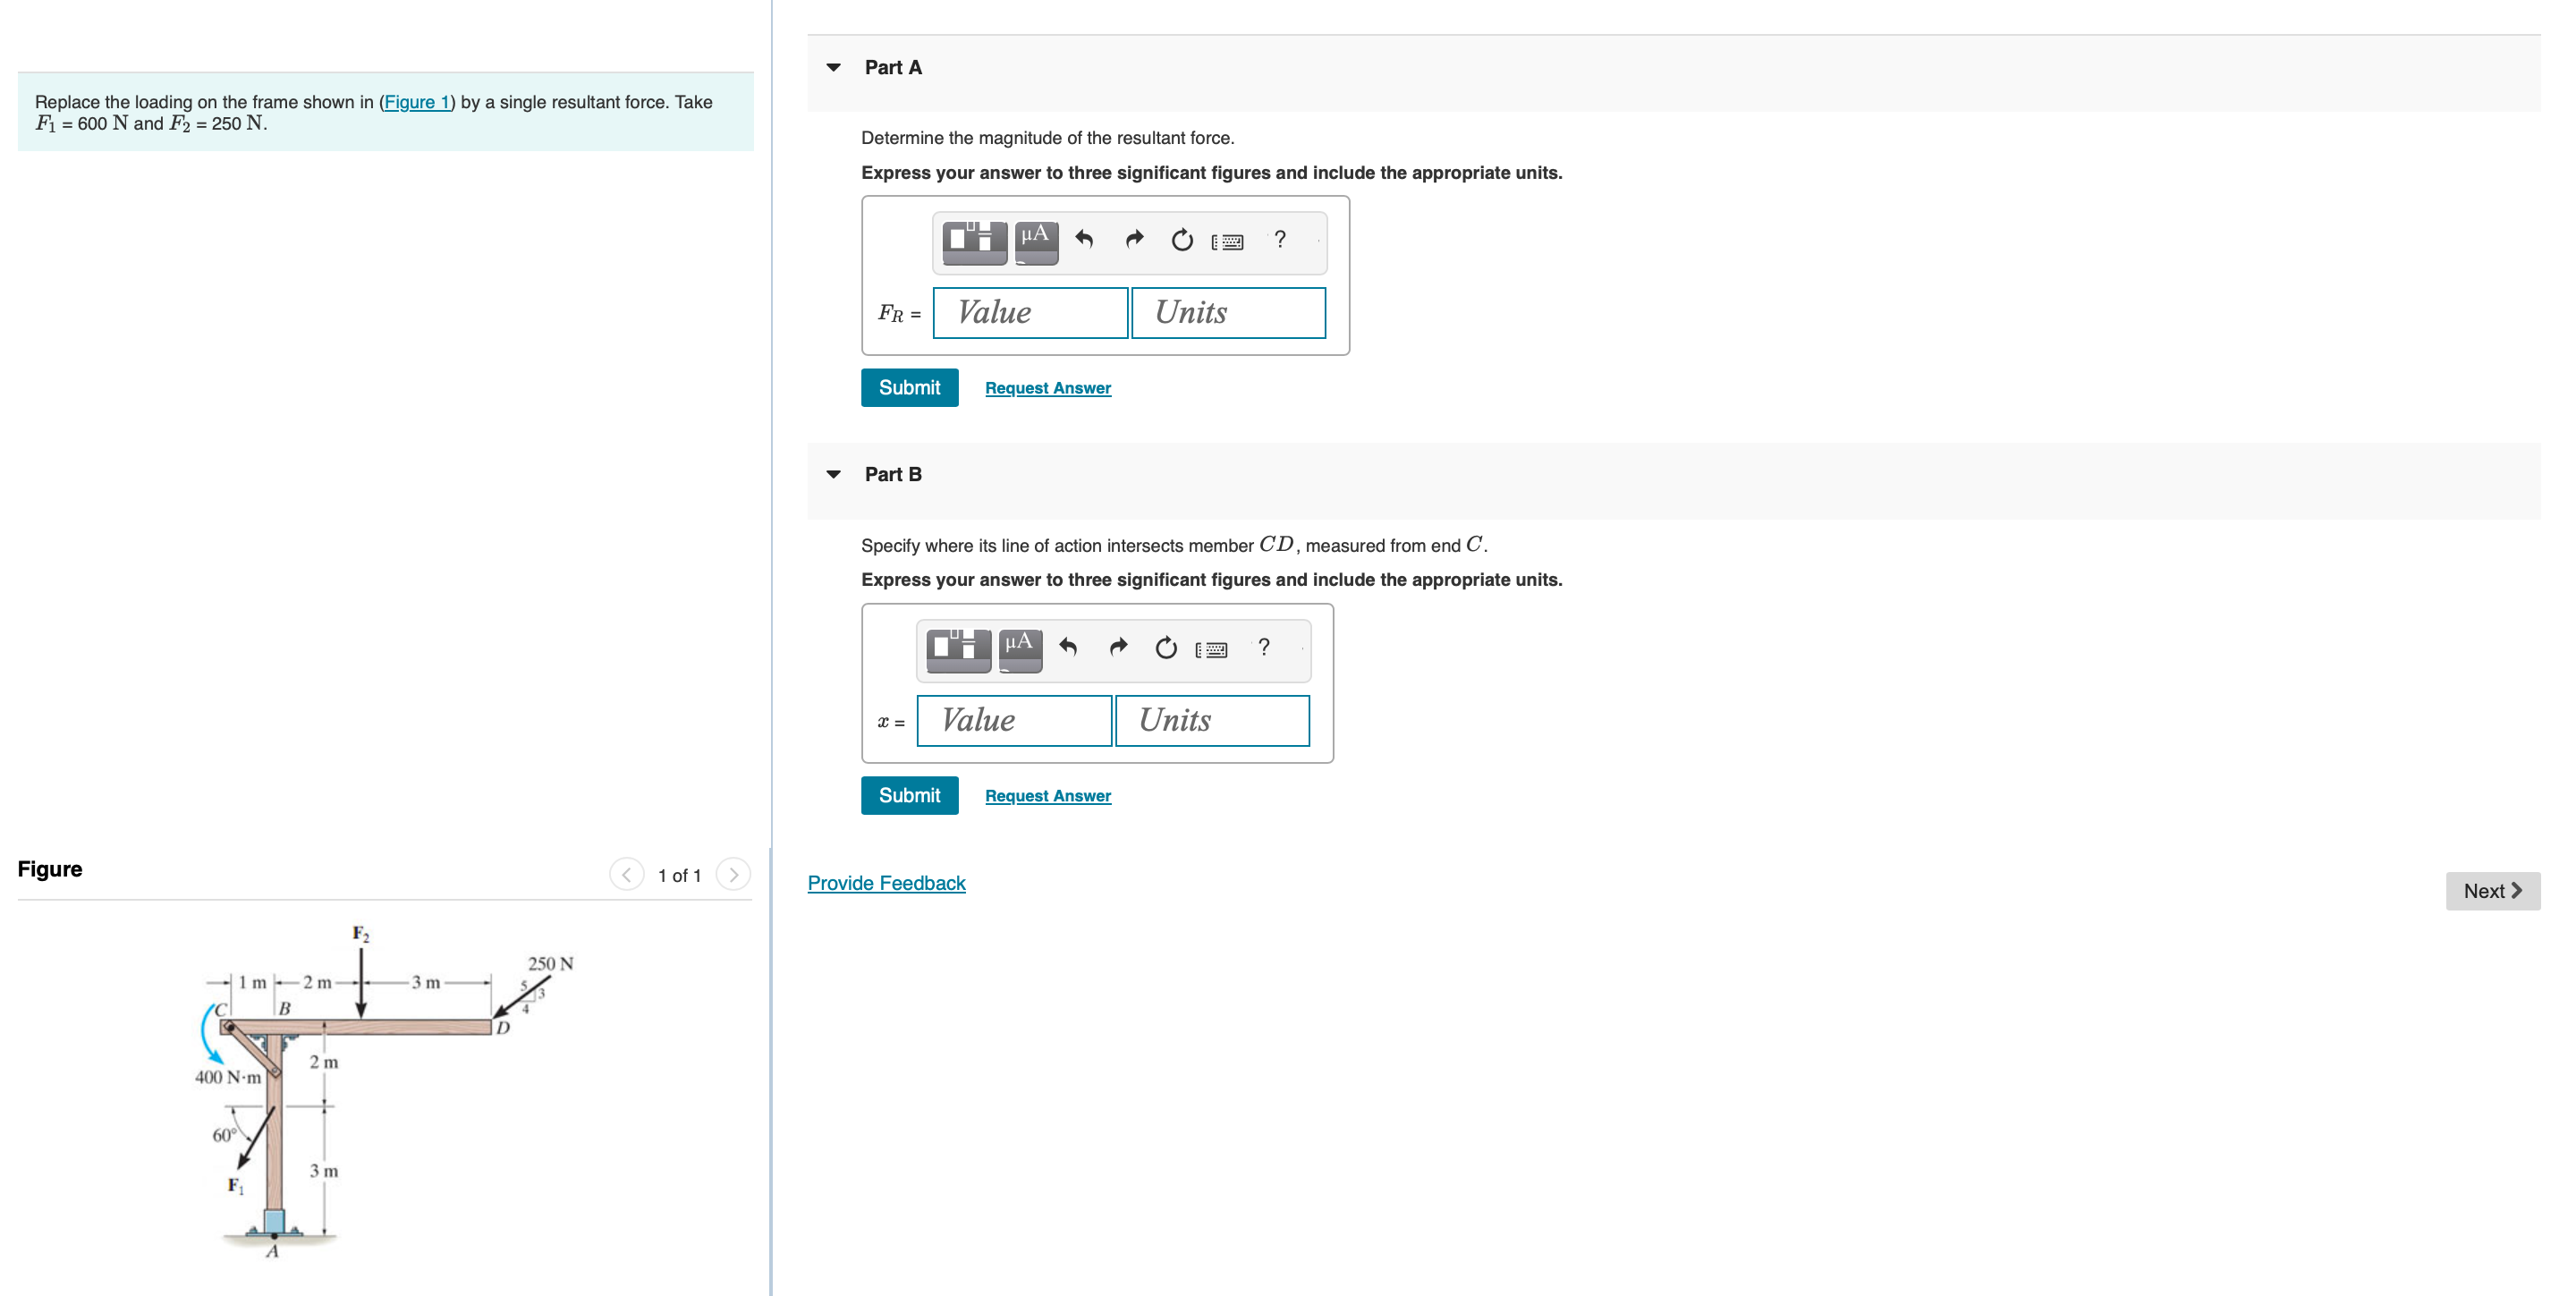Open the Figure 1 link in the problem statement
The image size is (2576, 1296).
416,102
